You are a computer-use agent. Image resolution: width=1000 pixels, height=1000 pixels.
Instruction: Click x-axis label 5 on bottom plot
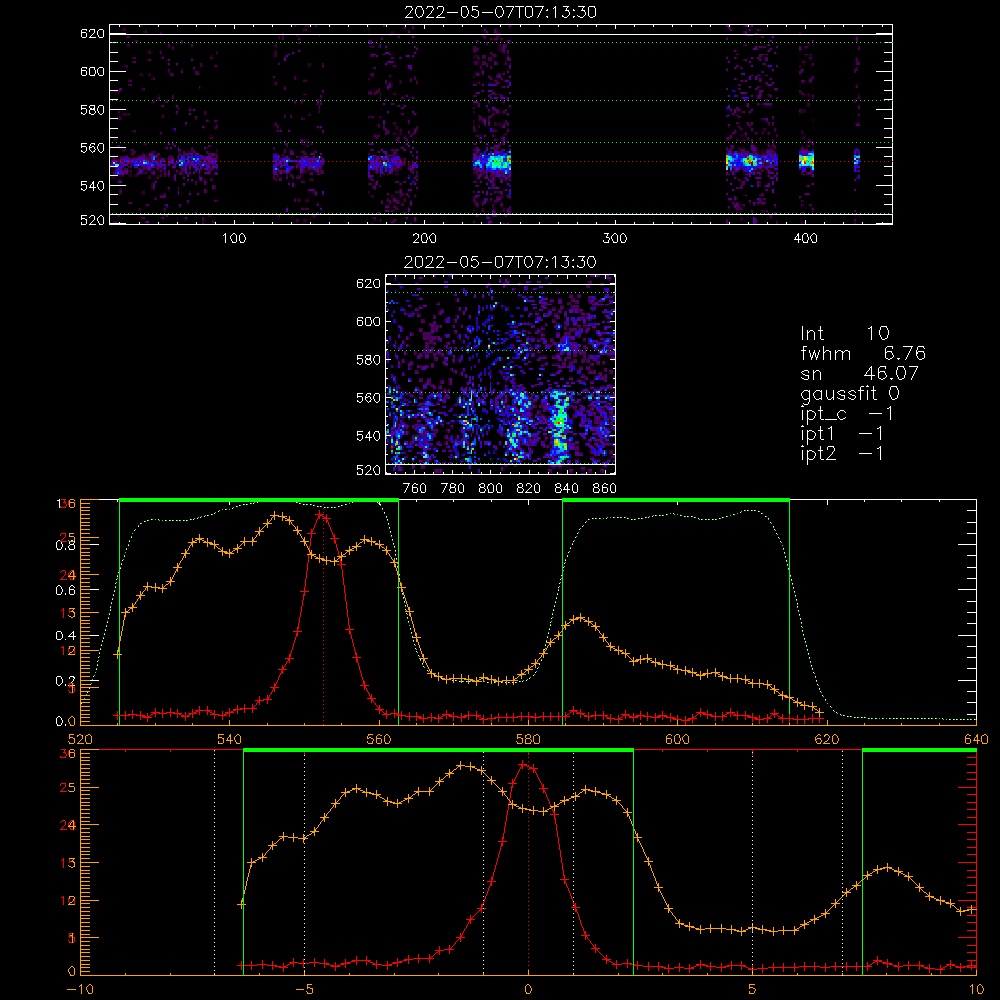tap(752, 989)
